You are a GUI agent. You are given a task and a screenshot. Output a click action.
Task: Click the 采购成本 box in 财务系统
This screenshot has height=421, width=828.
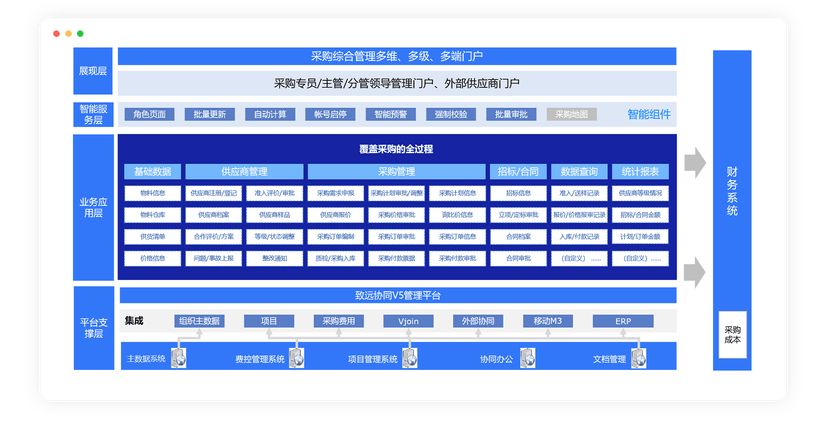732,335
